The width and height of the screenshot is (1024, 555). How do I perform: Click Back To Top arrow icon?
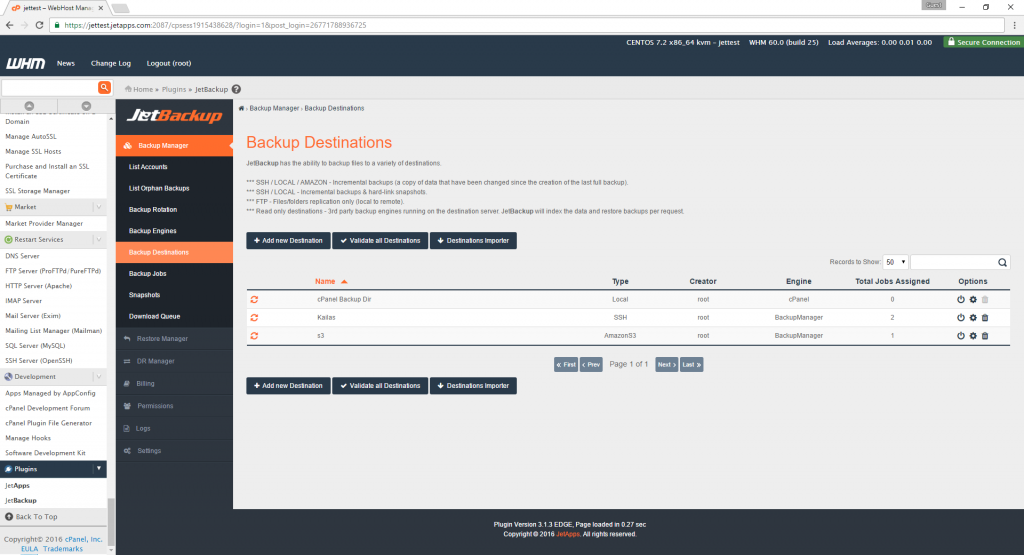point(9,516)
